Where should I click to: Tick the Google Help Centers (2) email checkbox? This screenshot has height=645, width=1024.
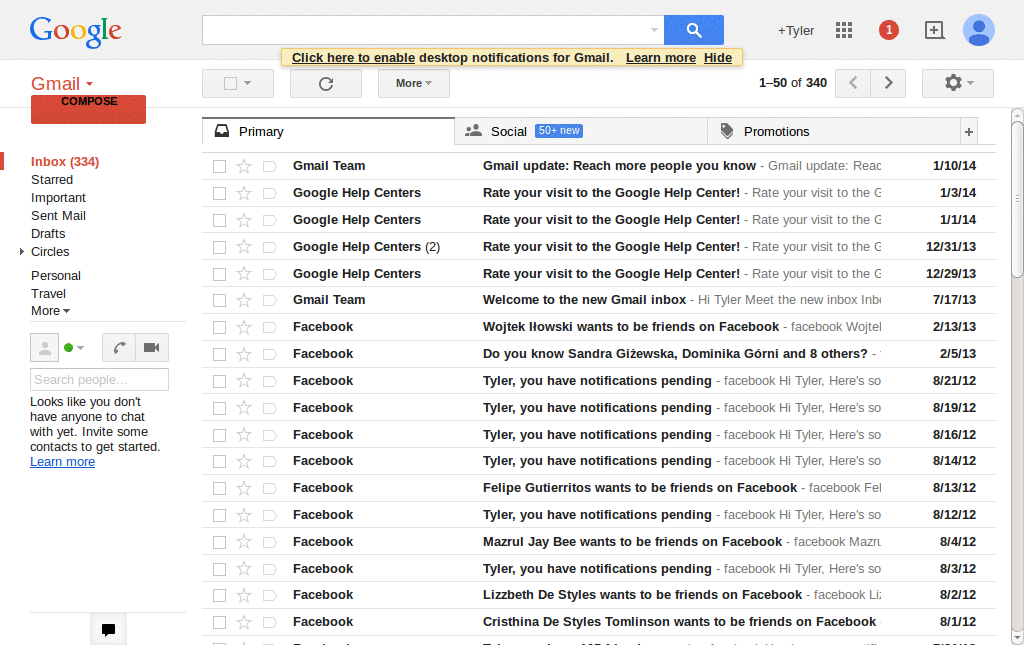tap(219, 247)
